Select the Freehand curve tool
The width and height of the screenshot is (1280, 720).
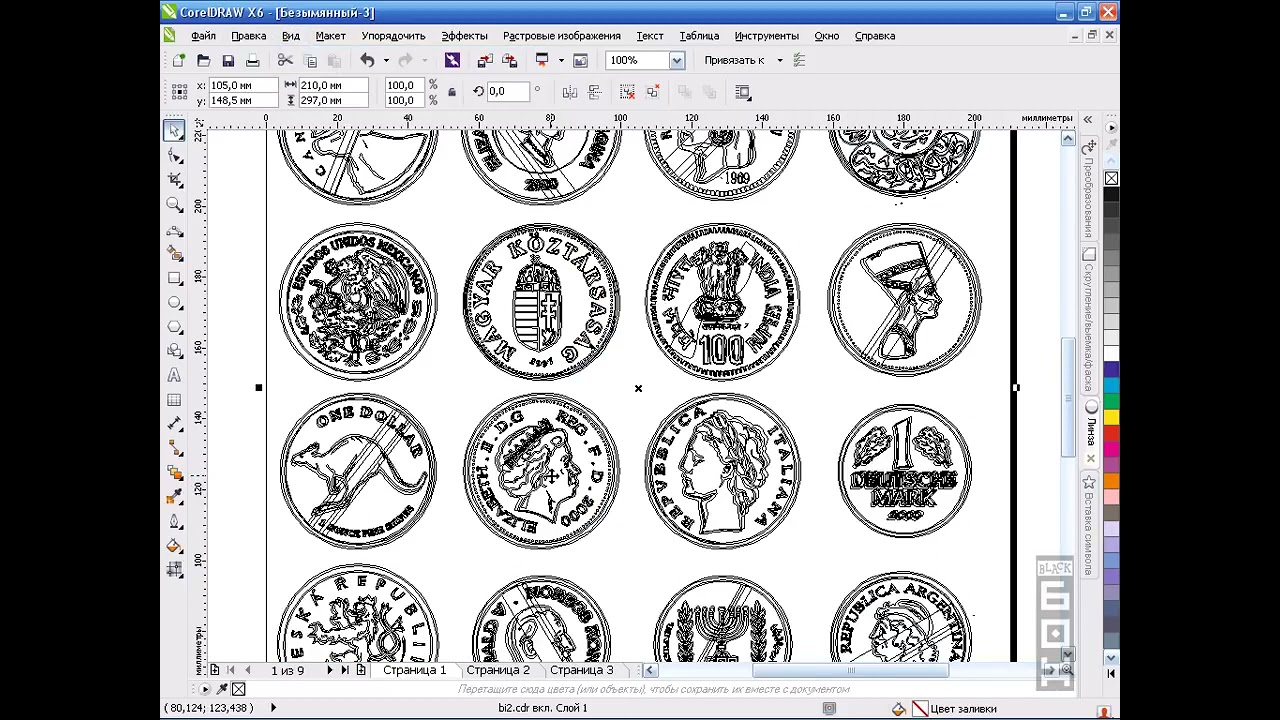coord(175,229)
